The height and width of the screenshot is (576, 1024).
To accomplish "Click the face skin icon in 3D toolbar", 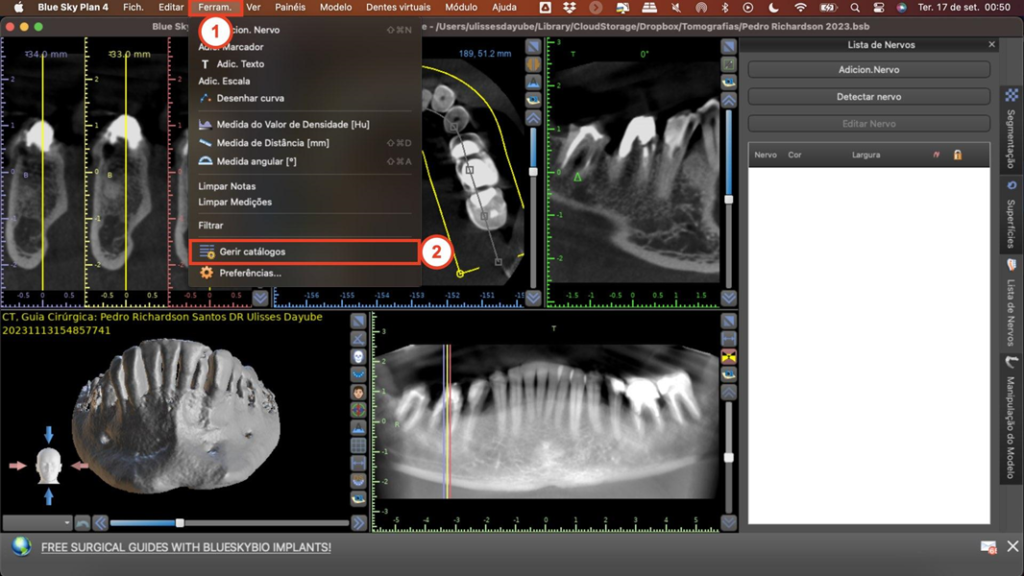I will tap(358, 391).
